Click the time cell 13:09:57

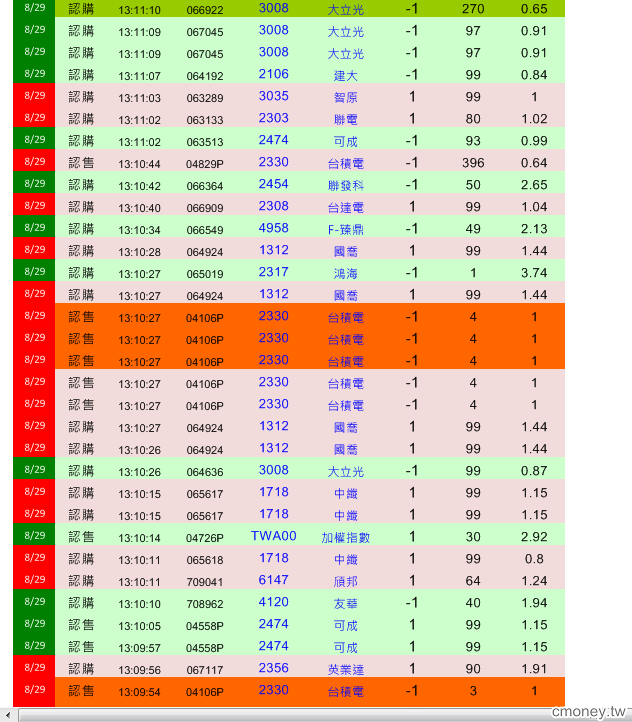pos(139,647)
